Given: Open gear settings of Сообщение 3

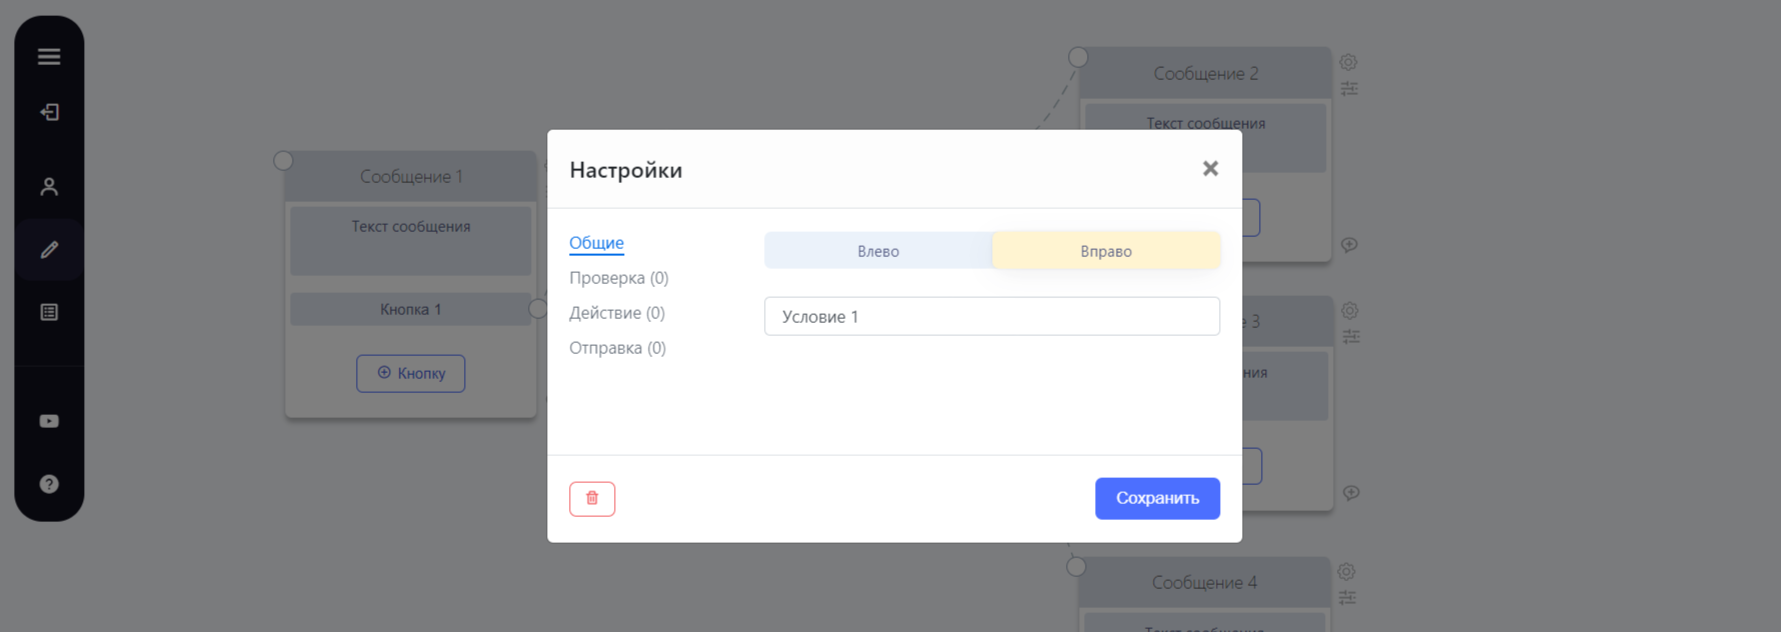Looking at the screenshot, I should [1350, 311].
